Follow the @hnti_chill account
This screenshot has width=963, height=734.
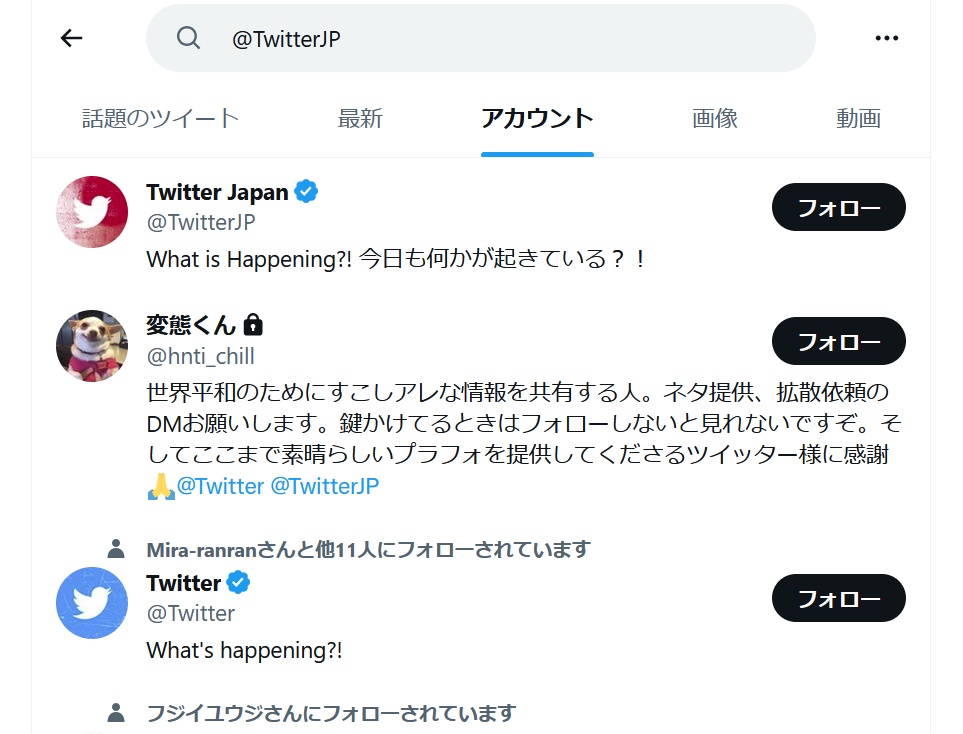pos(838,341)
